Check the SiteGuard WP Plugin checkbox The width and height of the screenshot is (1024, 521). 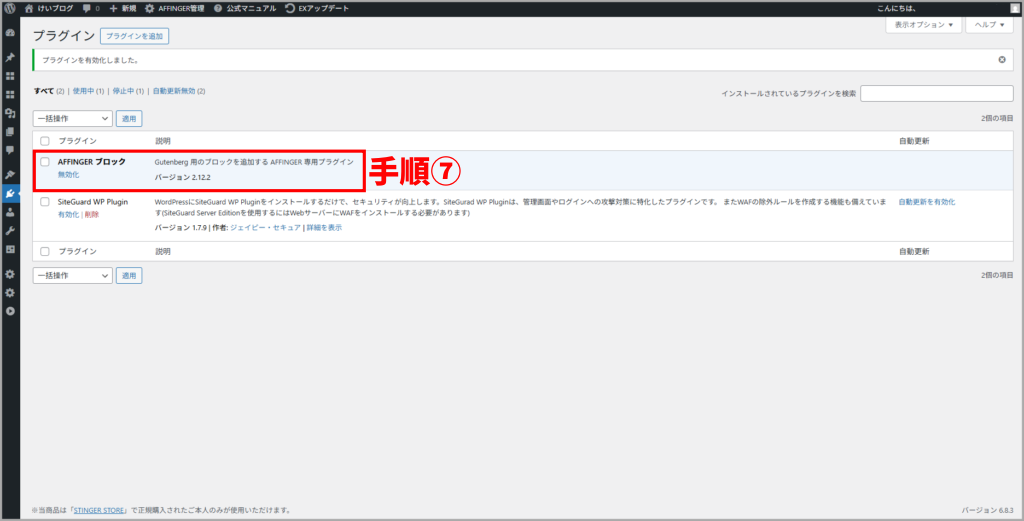pos(45,201)
